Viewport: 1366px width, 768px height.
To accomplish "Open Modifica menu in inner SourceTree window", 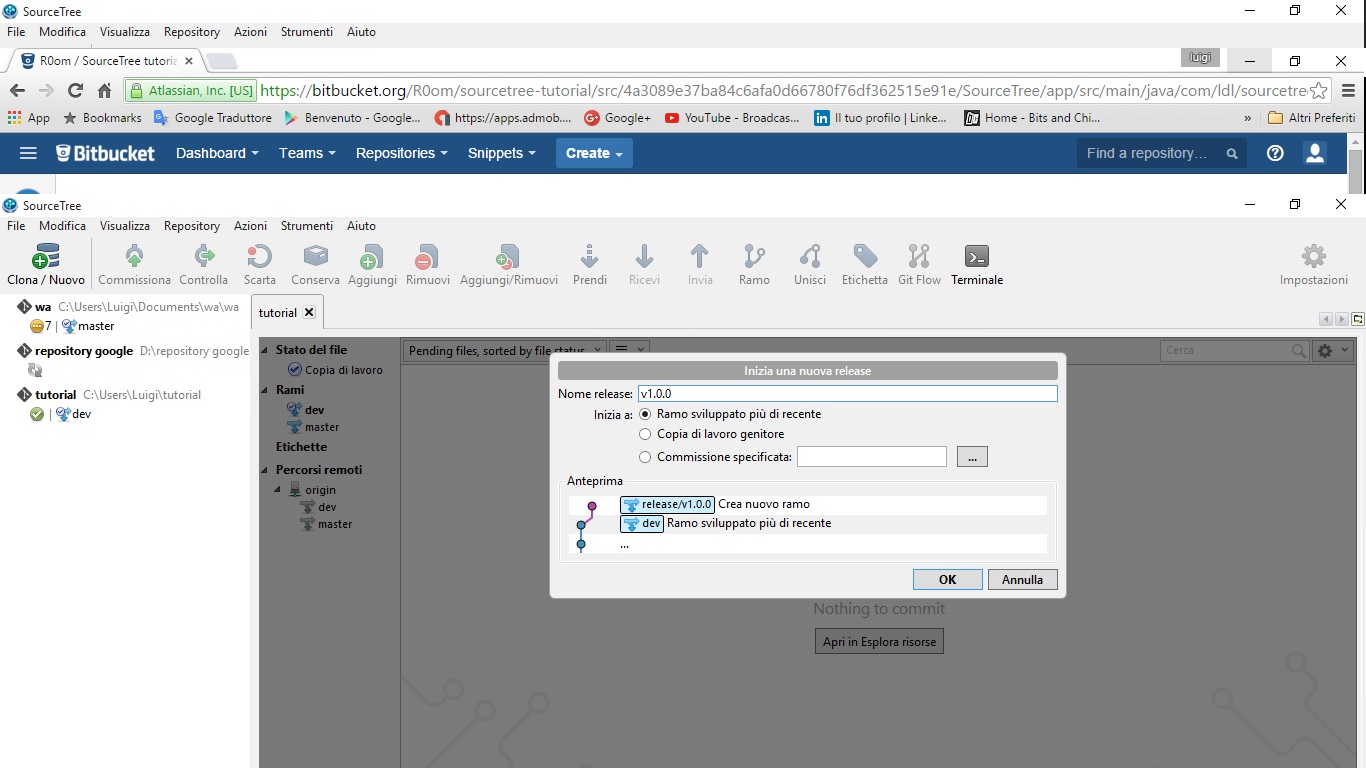I will 62,226.
